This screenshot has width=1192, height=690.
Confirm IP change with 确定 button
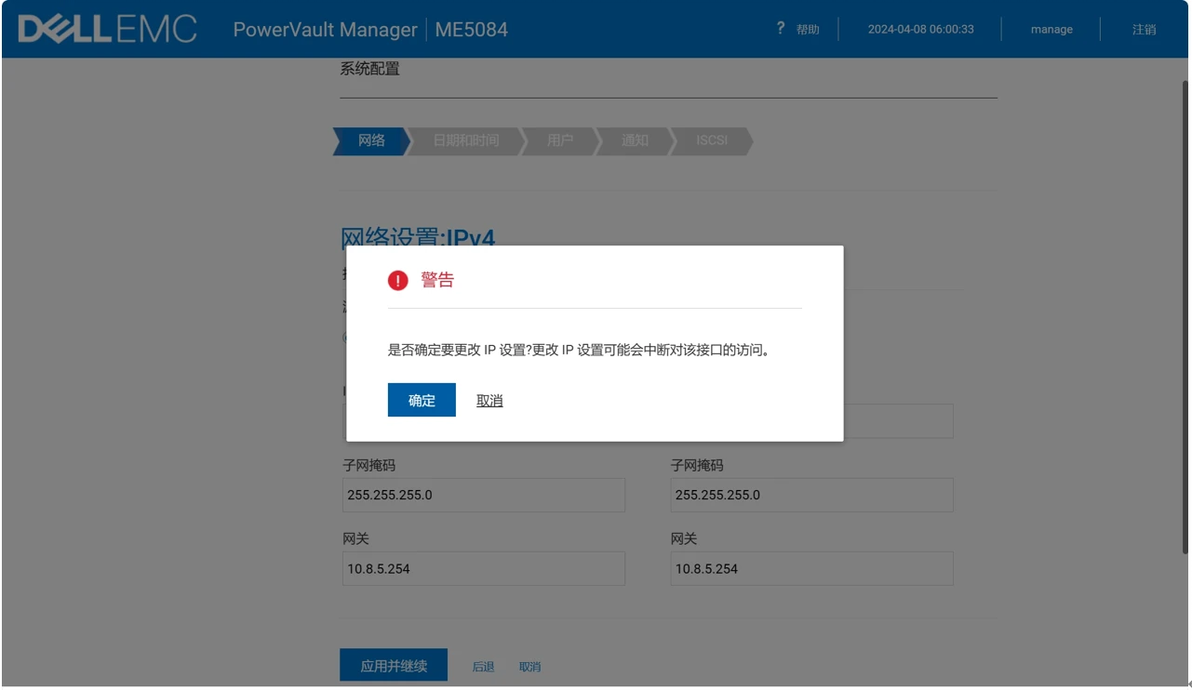(421, 400)
